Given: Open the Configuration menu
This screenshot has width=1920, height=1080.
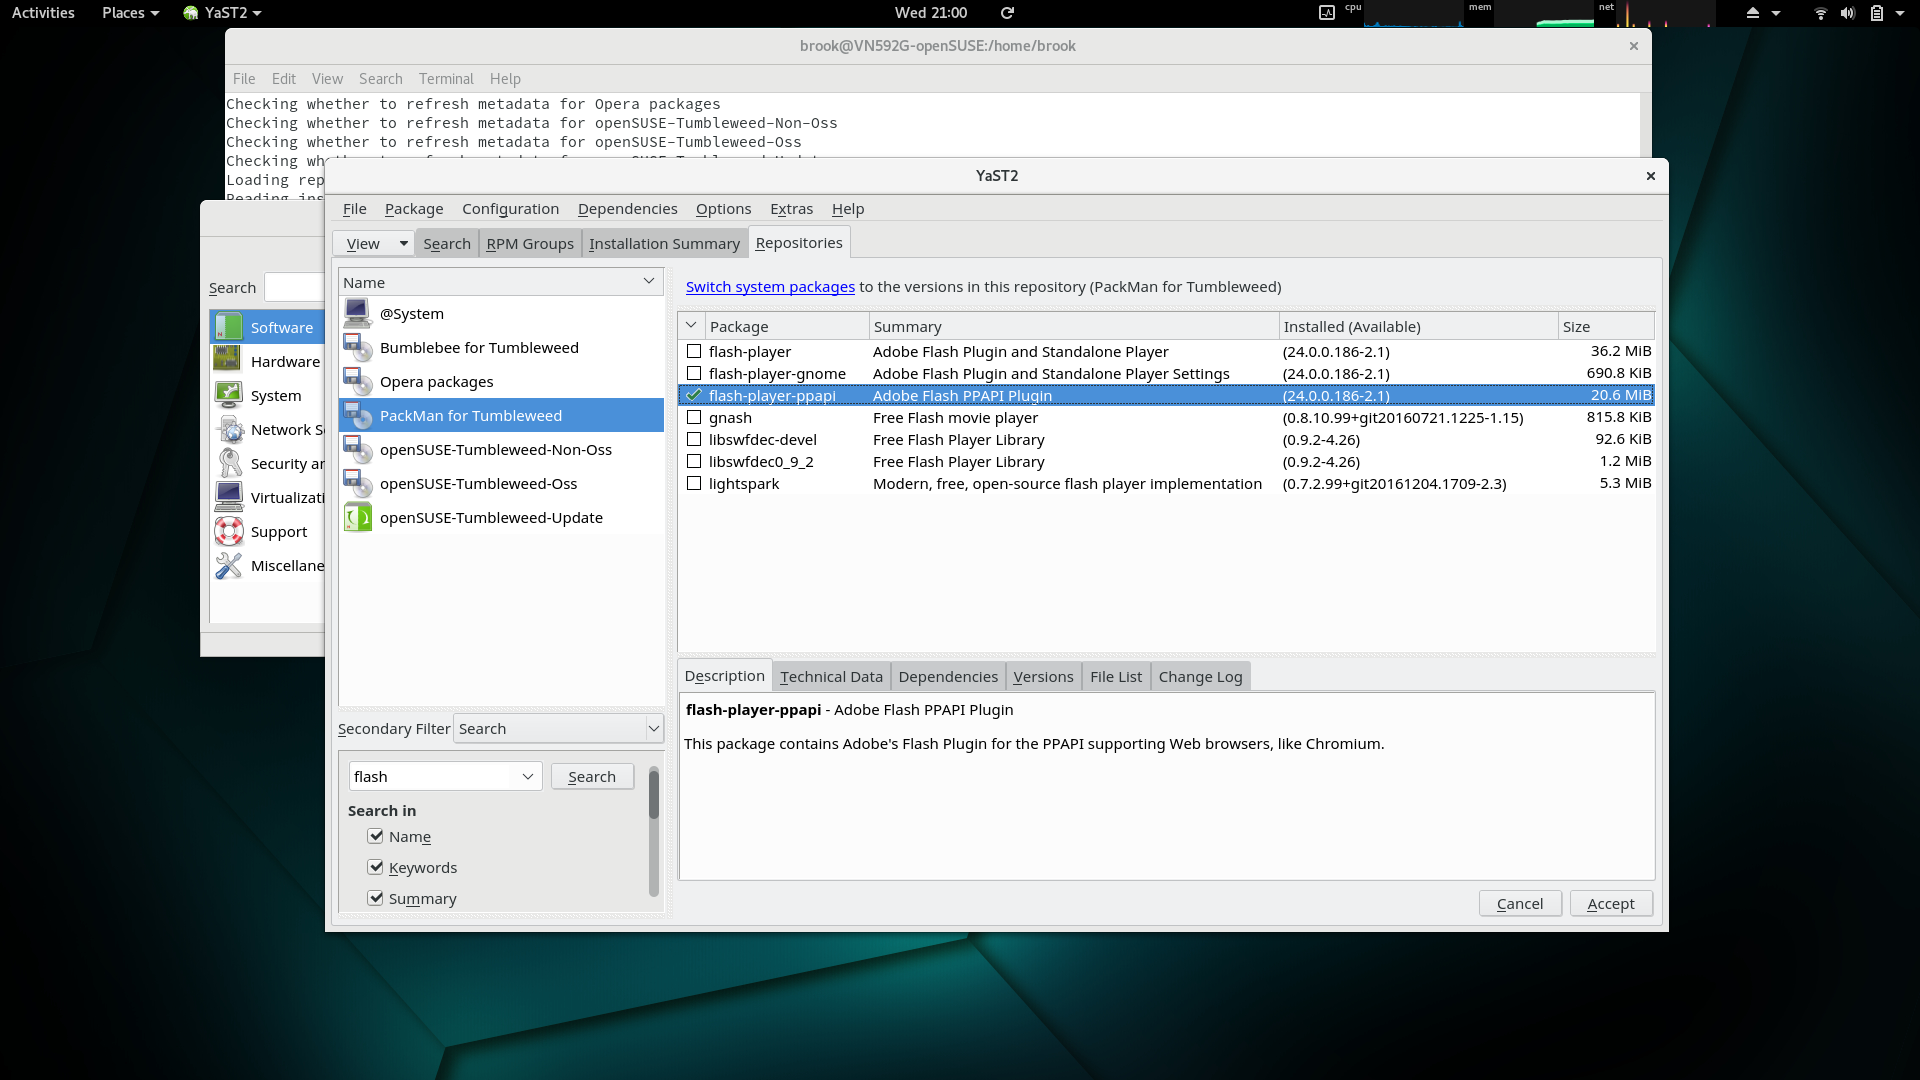Looking at the screenshot, I should coord(510,209).
